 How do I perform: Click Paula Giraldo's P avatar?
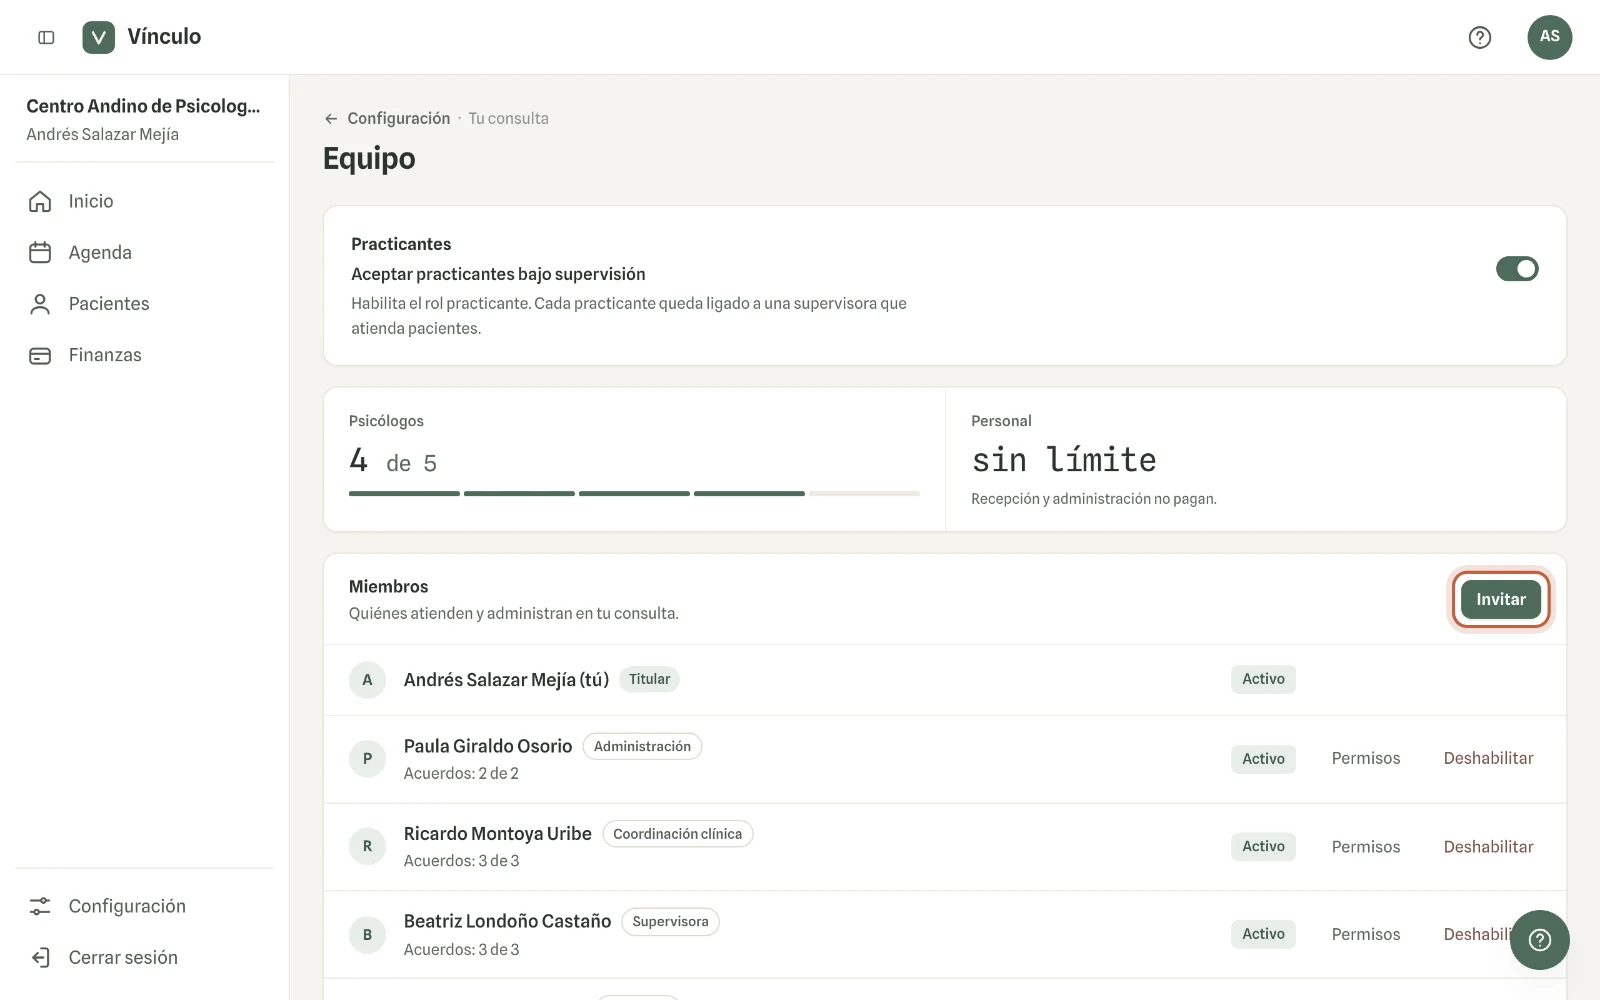[367, 758]
